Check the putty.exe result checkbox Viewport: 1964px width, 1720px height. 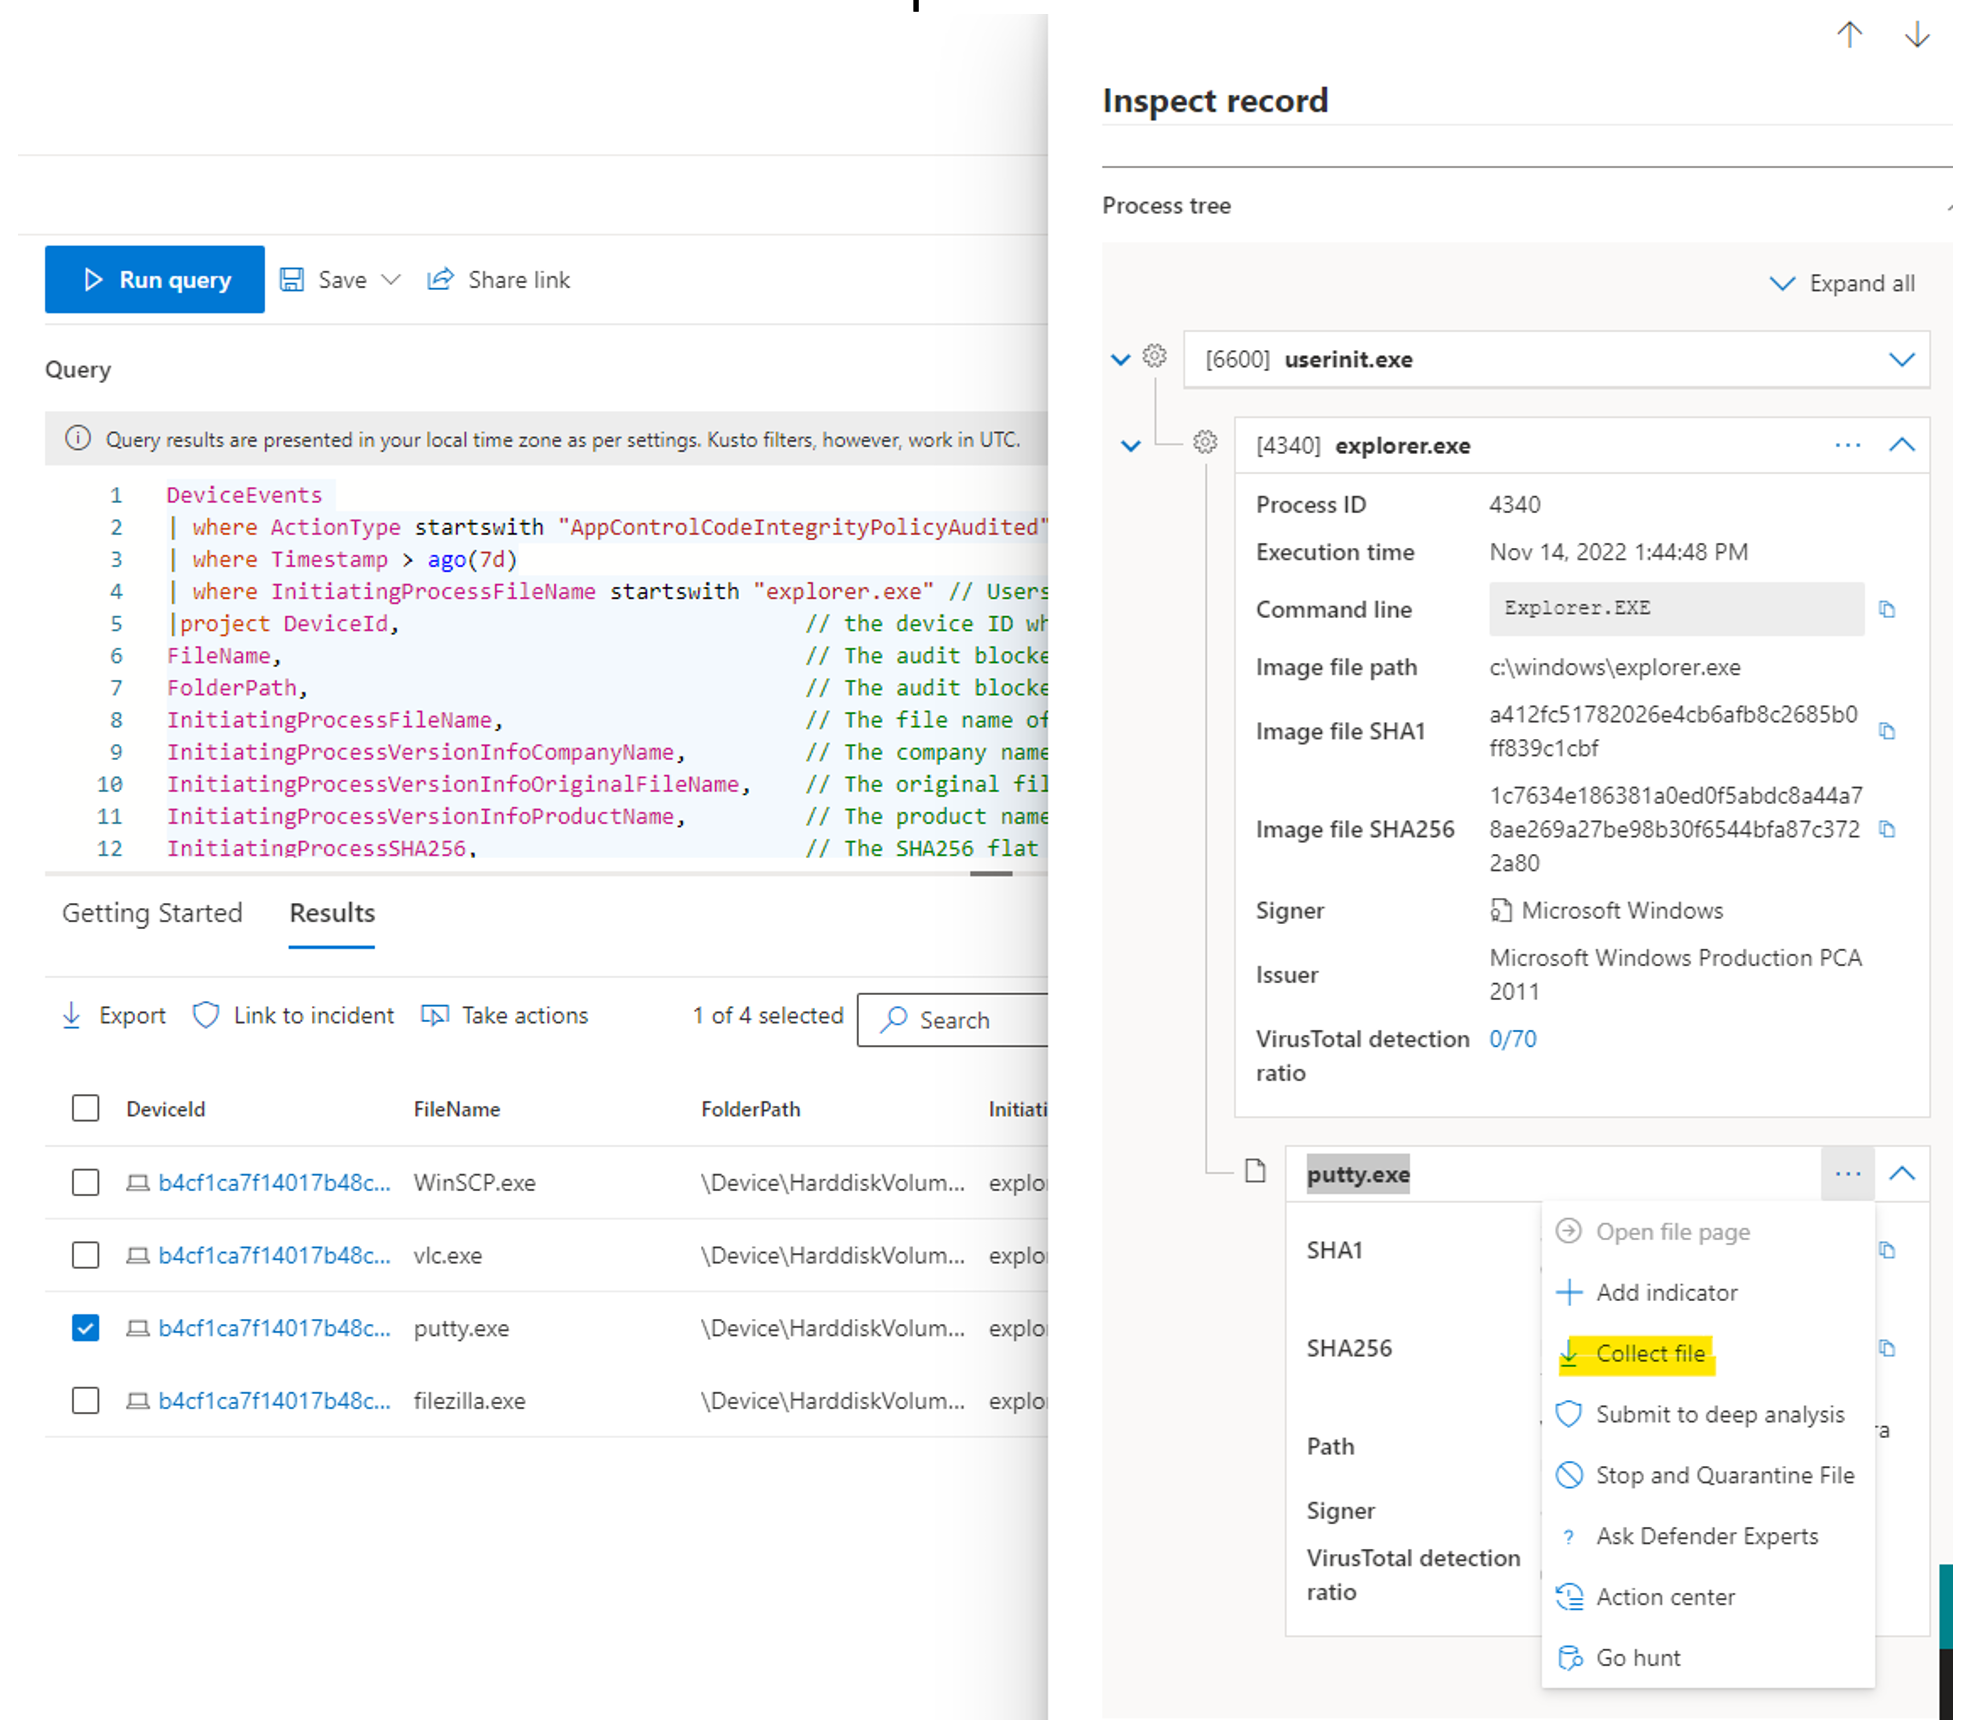click(x=84, y=1328)
